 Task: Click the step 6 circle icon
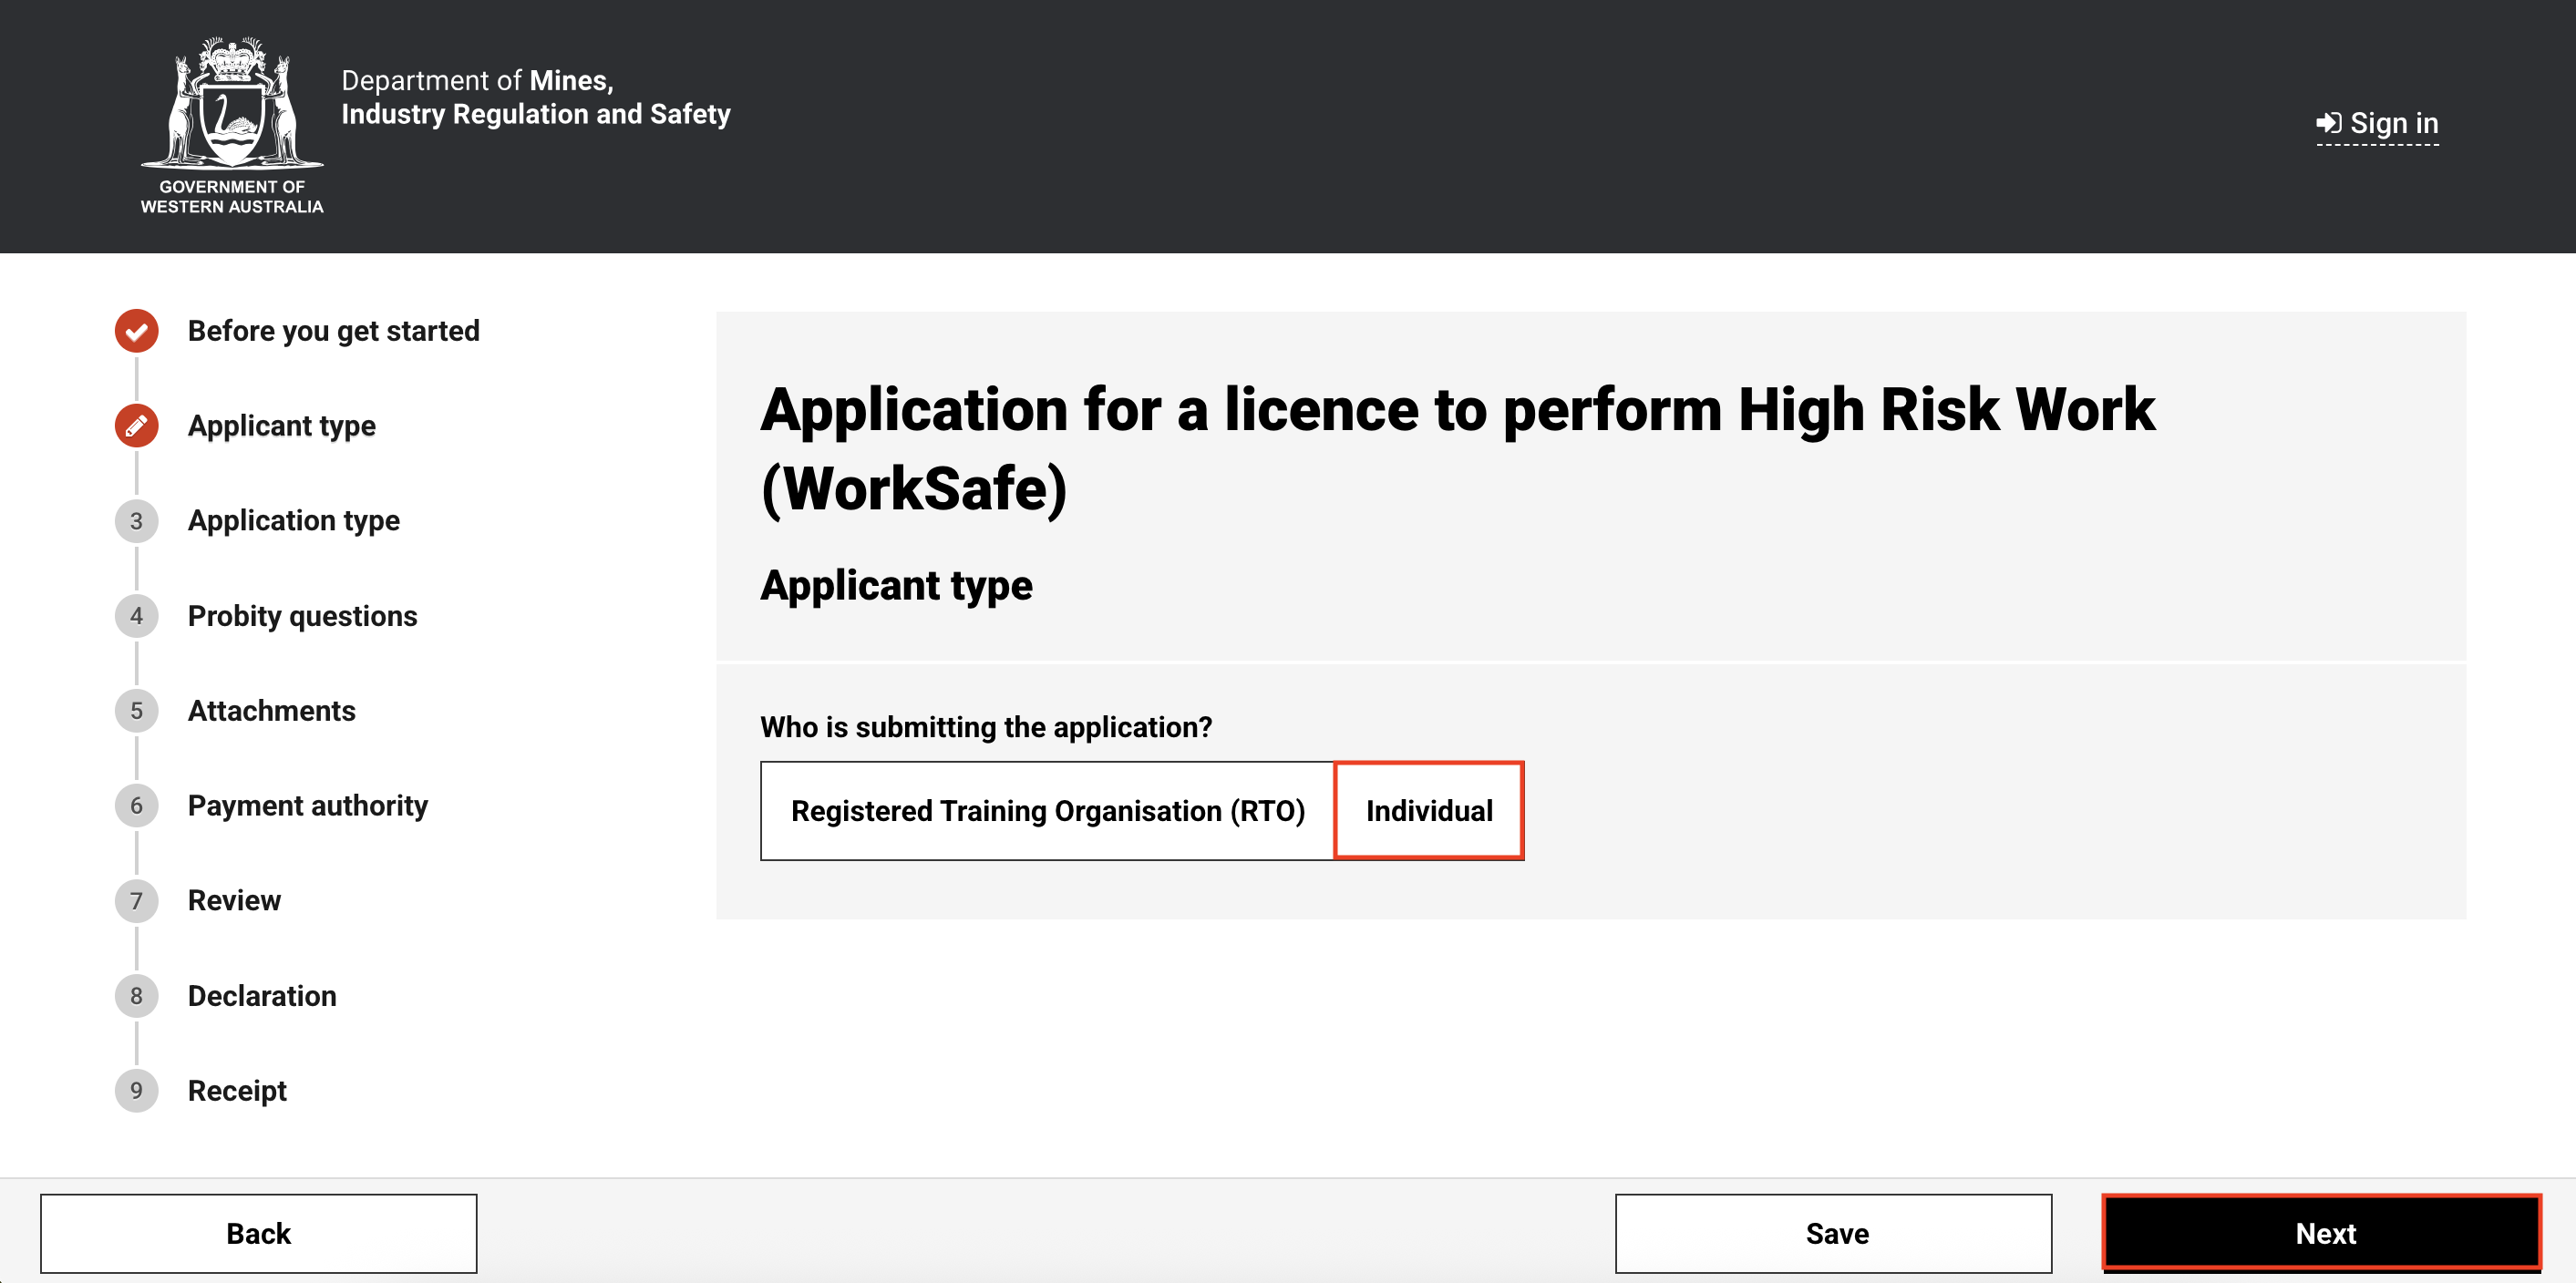[136, 806]
